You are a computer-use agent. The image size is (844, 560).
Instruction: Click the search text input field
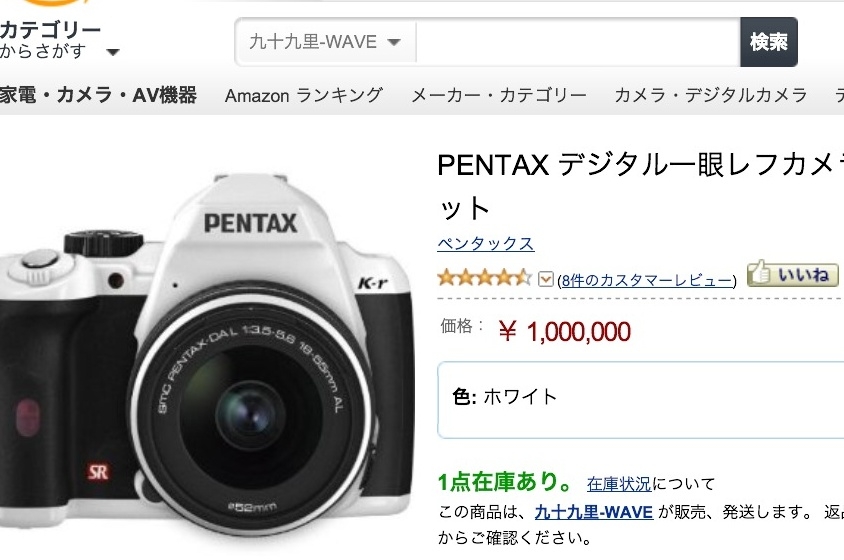click(577, 42)
